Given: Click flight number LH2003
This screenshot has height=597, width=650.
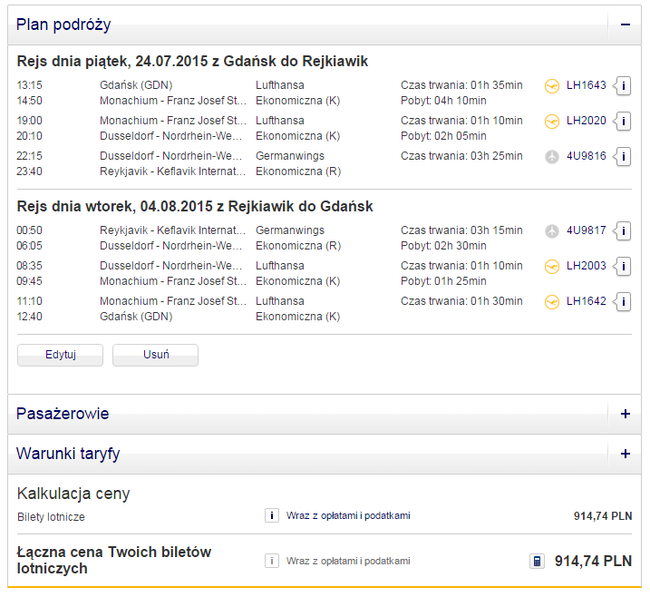Looking at the screenshot, I should tap(586, 266).
